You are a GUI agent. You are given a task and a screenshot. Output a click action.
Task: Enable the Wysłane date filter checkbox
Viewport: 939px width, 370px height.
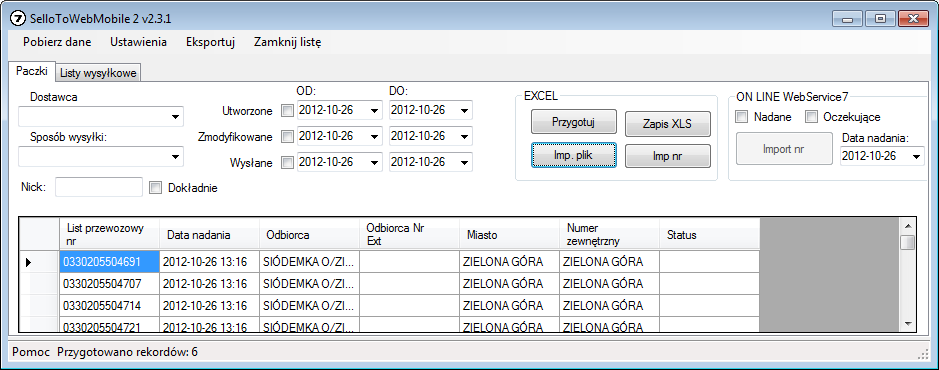(288, 162)
